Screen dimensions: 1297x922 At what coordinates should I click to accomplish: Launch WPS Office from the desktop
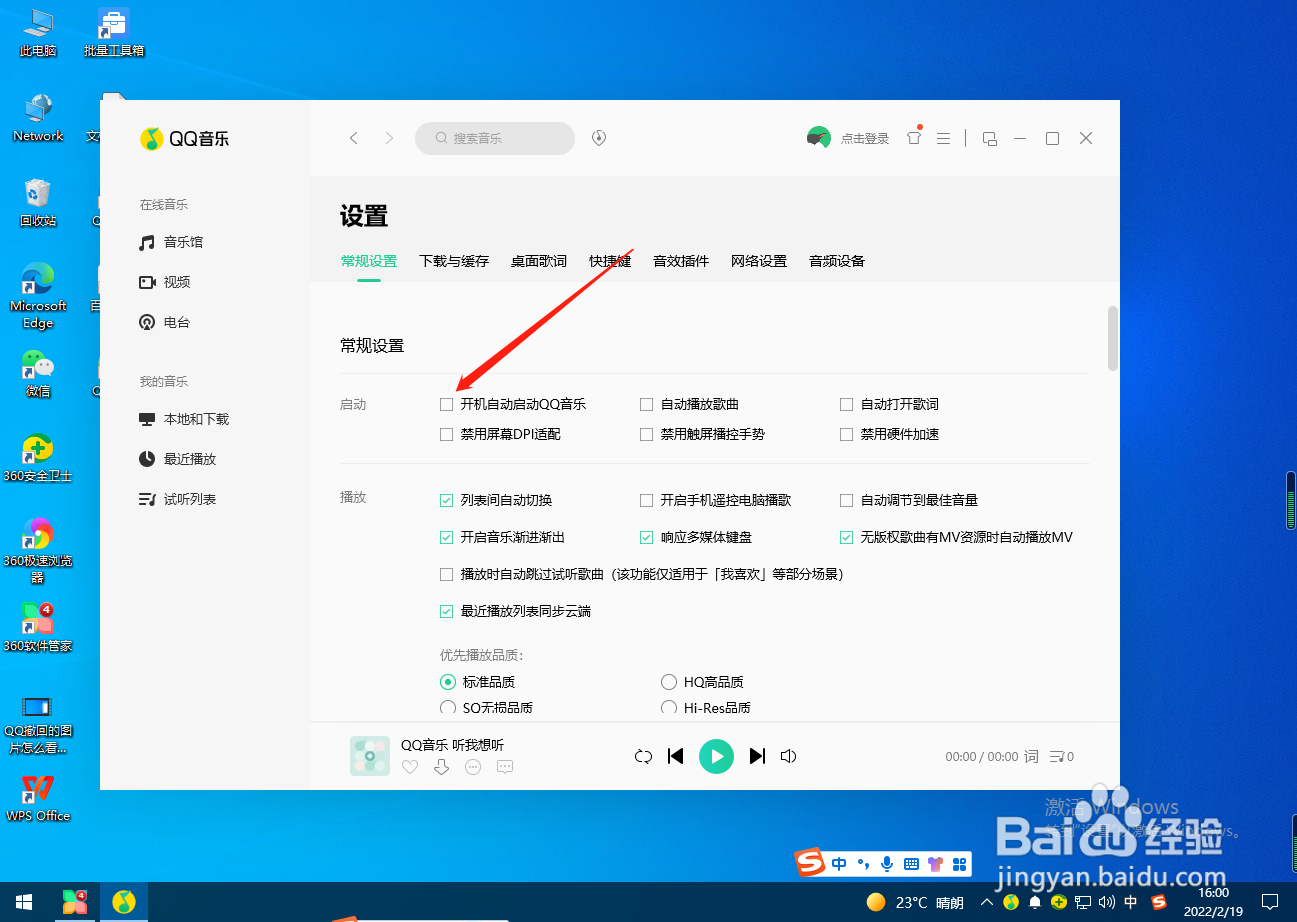(x=37, y=790)
